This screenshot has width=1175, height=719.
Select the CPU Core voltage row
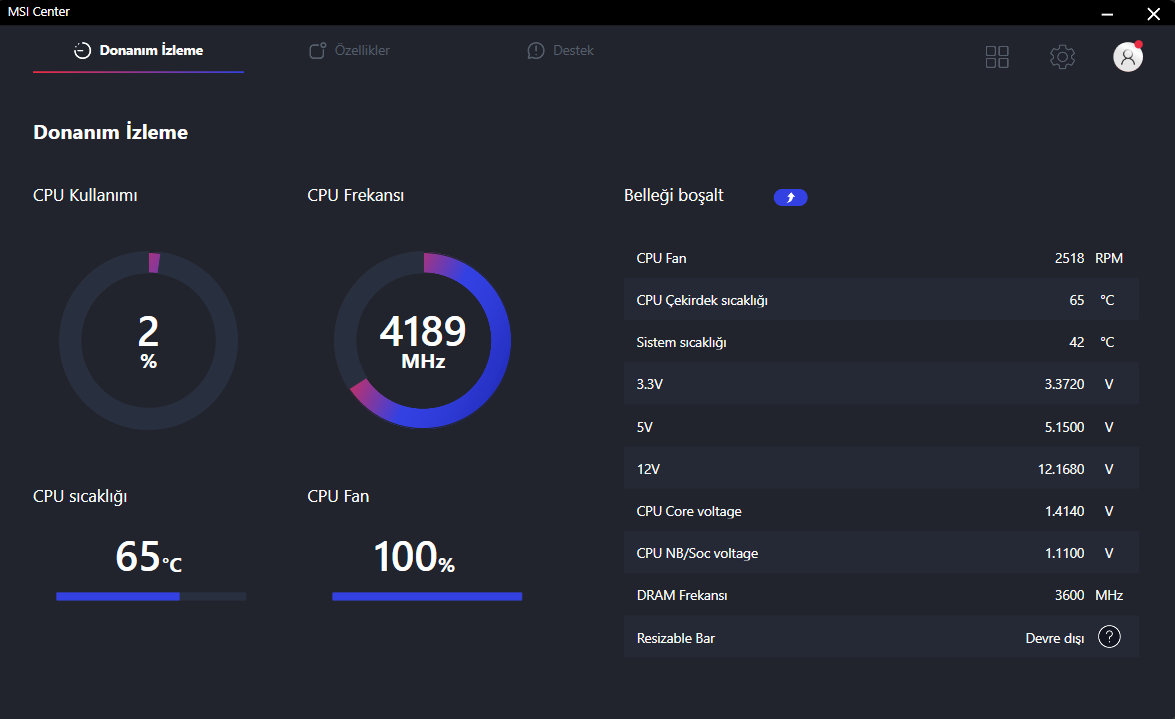click(x=881, y=511)
